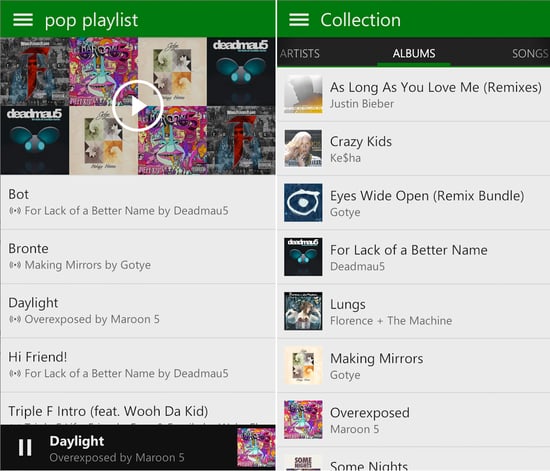Click the Collection header title
550x471 pixels.
pyautogui.click(x=361, y=20)
